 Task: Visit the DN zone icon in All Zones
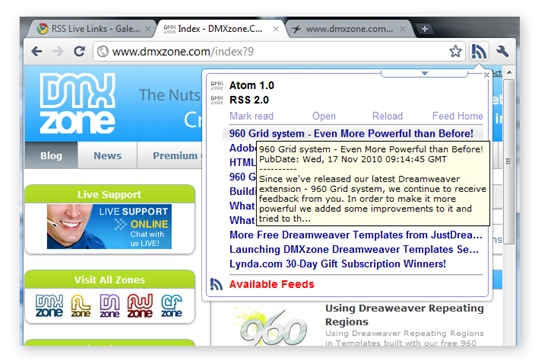pyautogui.click(x=110, y=306)
